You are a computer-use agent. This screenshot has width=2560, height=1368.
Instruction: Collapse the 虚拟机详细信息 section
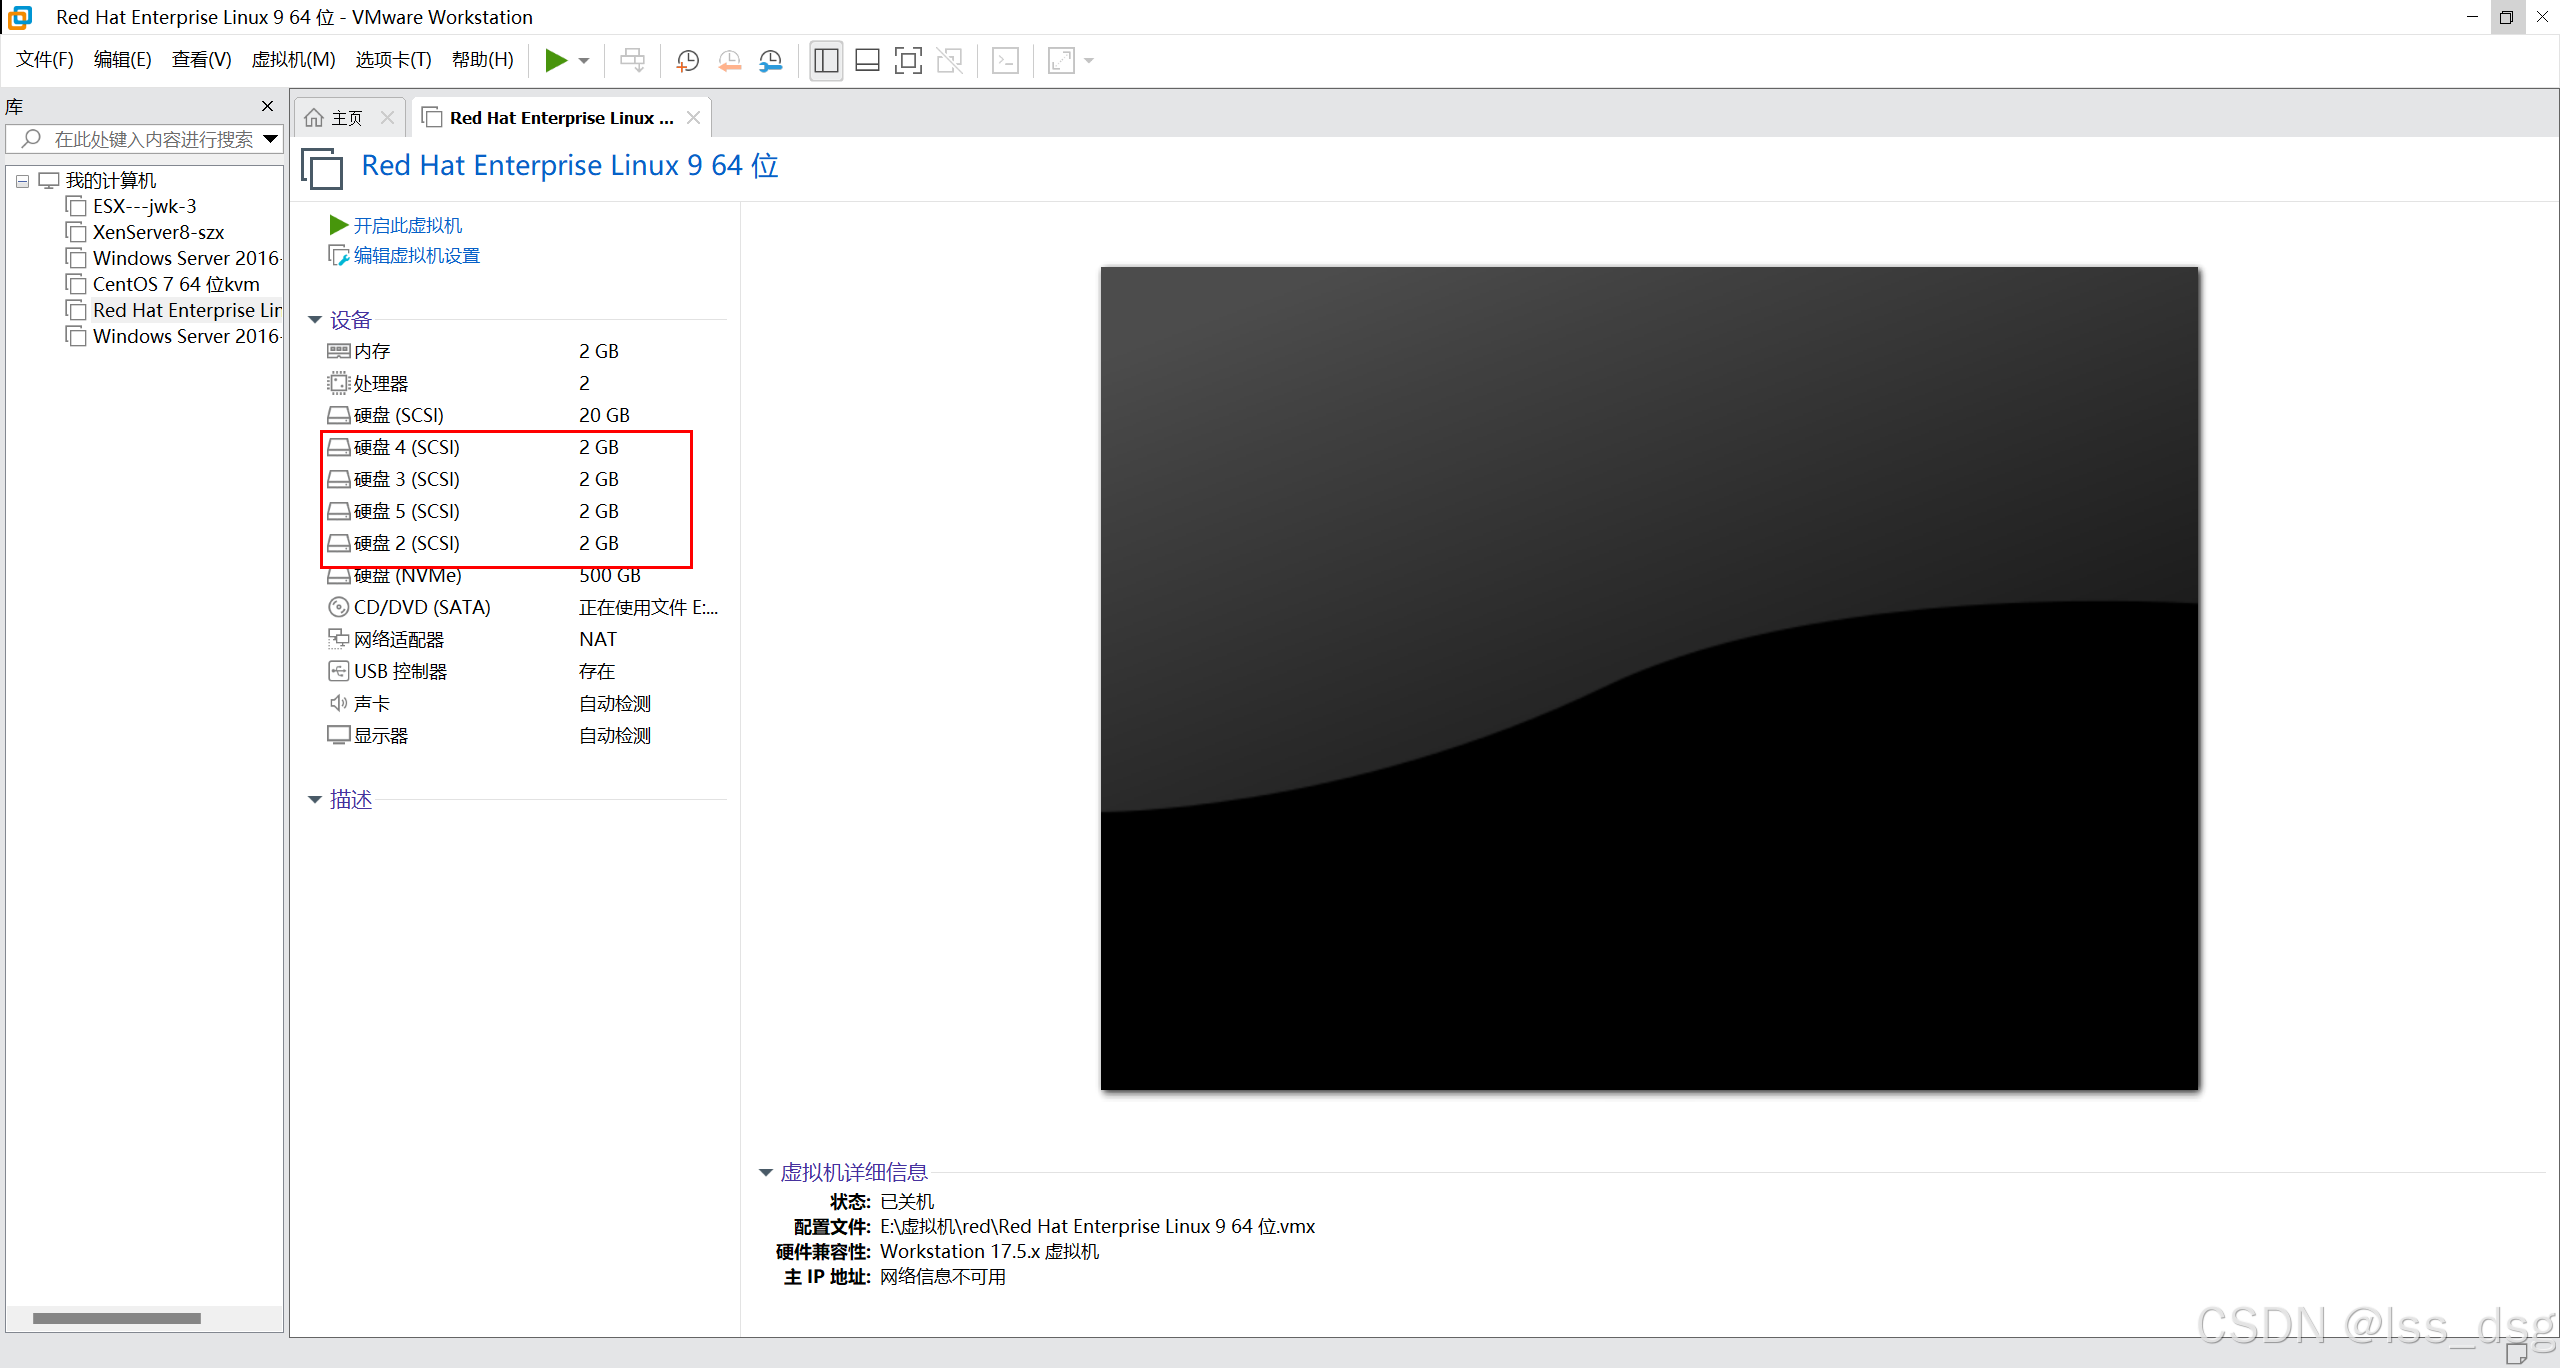pyautogui.click(x=766, y=1172)
